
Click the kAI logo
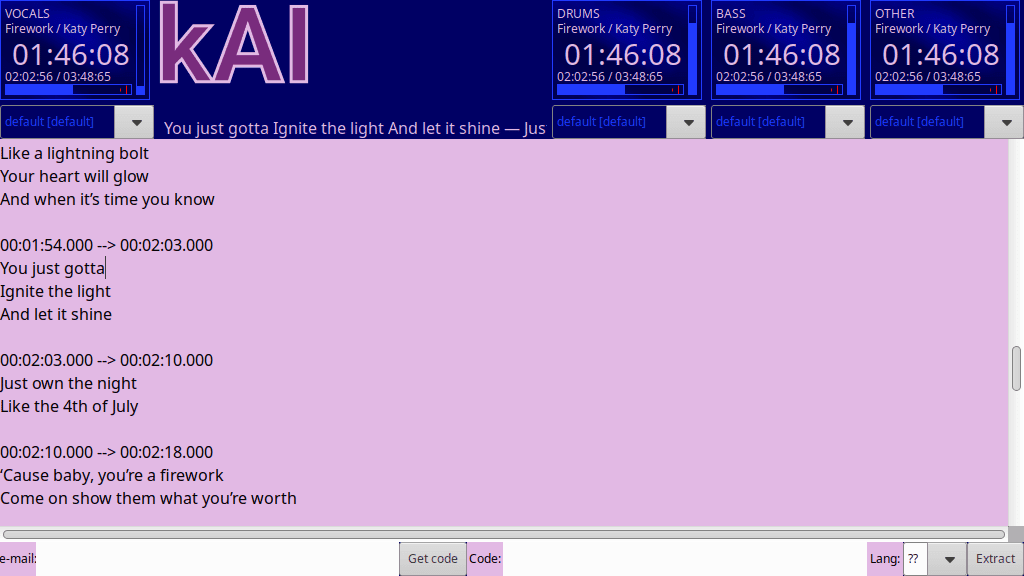coord(233,46)
